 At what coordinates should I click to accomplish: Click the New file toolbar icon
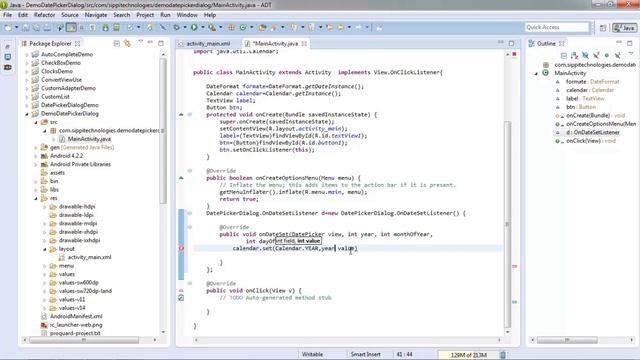click(x=8, y=27)
